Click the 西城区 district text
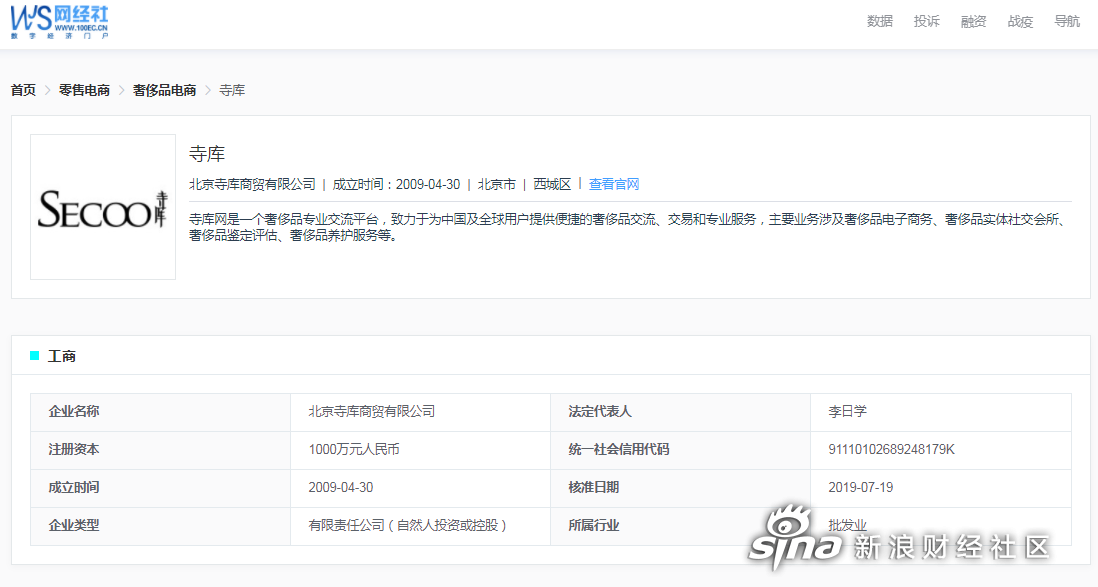Image resolution: width=1098 pixels, height=587 pixels. 552,184
